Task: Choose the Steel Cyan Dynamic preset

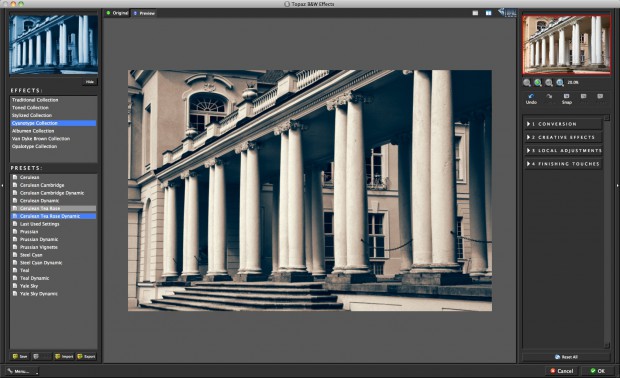Action: 53,263
